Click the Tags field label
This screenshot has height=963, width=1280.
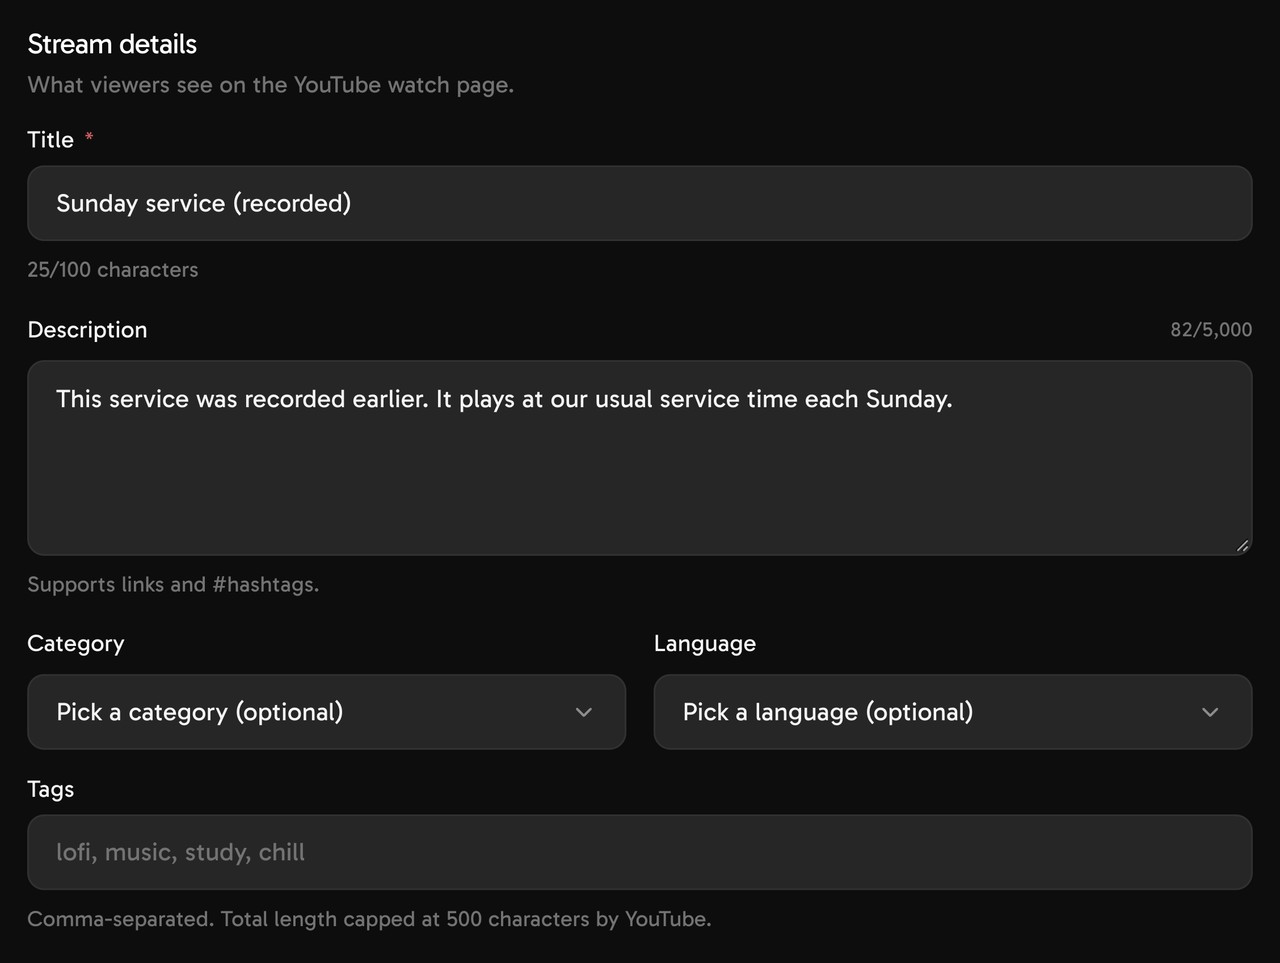coord(51,789)
